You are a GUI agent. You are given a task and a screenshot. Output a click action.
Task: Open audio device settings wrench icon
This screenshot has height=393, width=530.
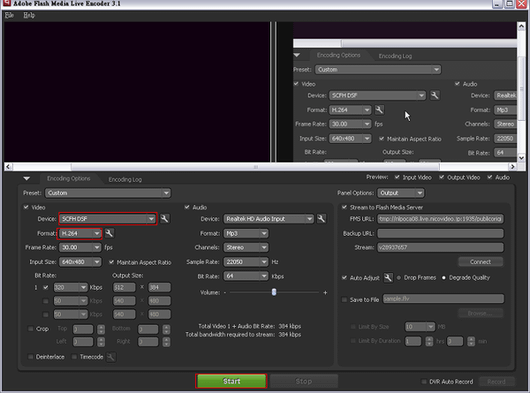321,219
